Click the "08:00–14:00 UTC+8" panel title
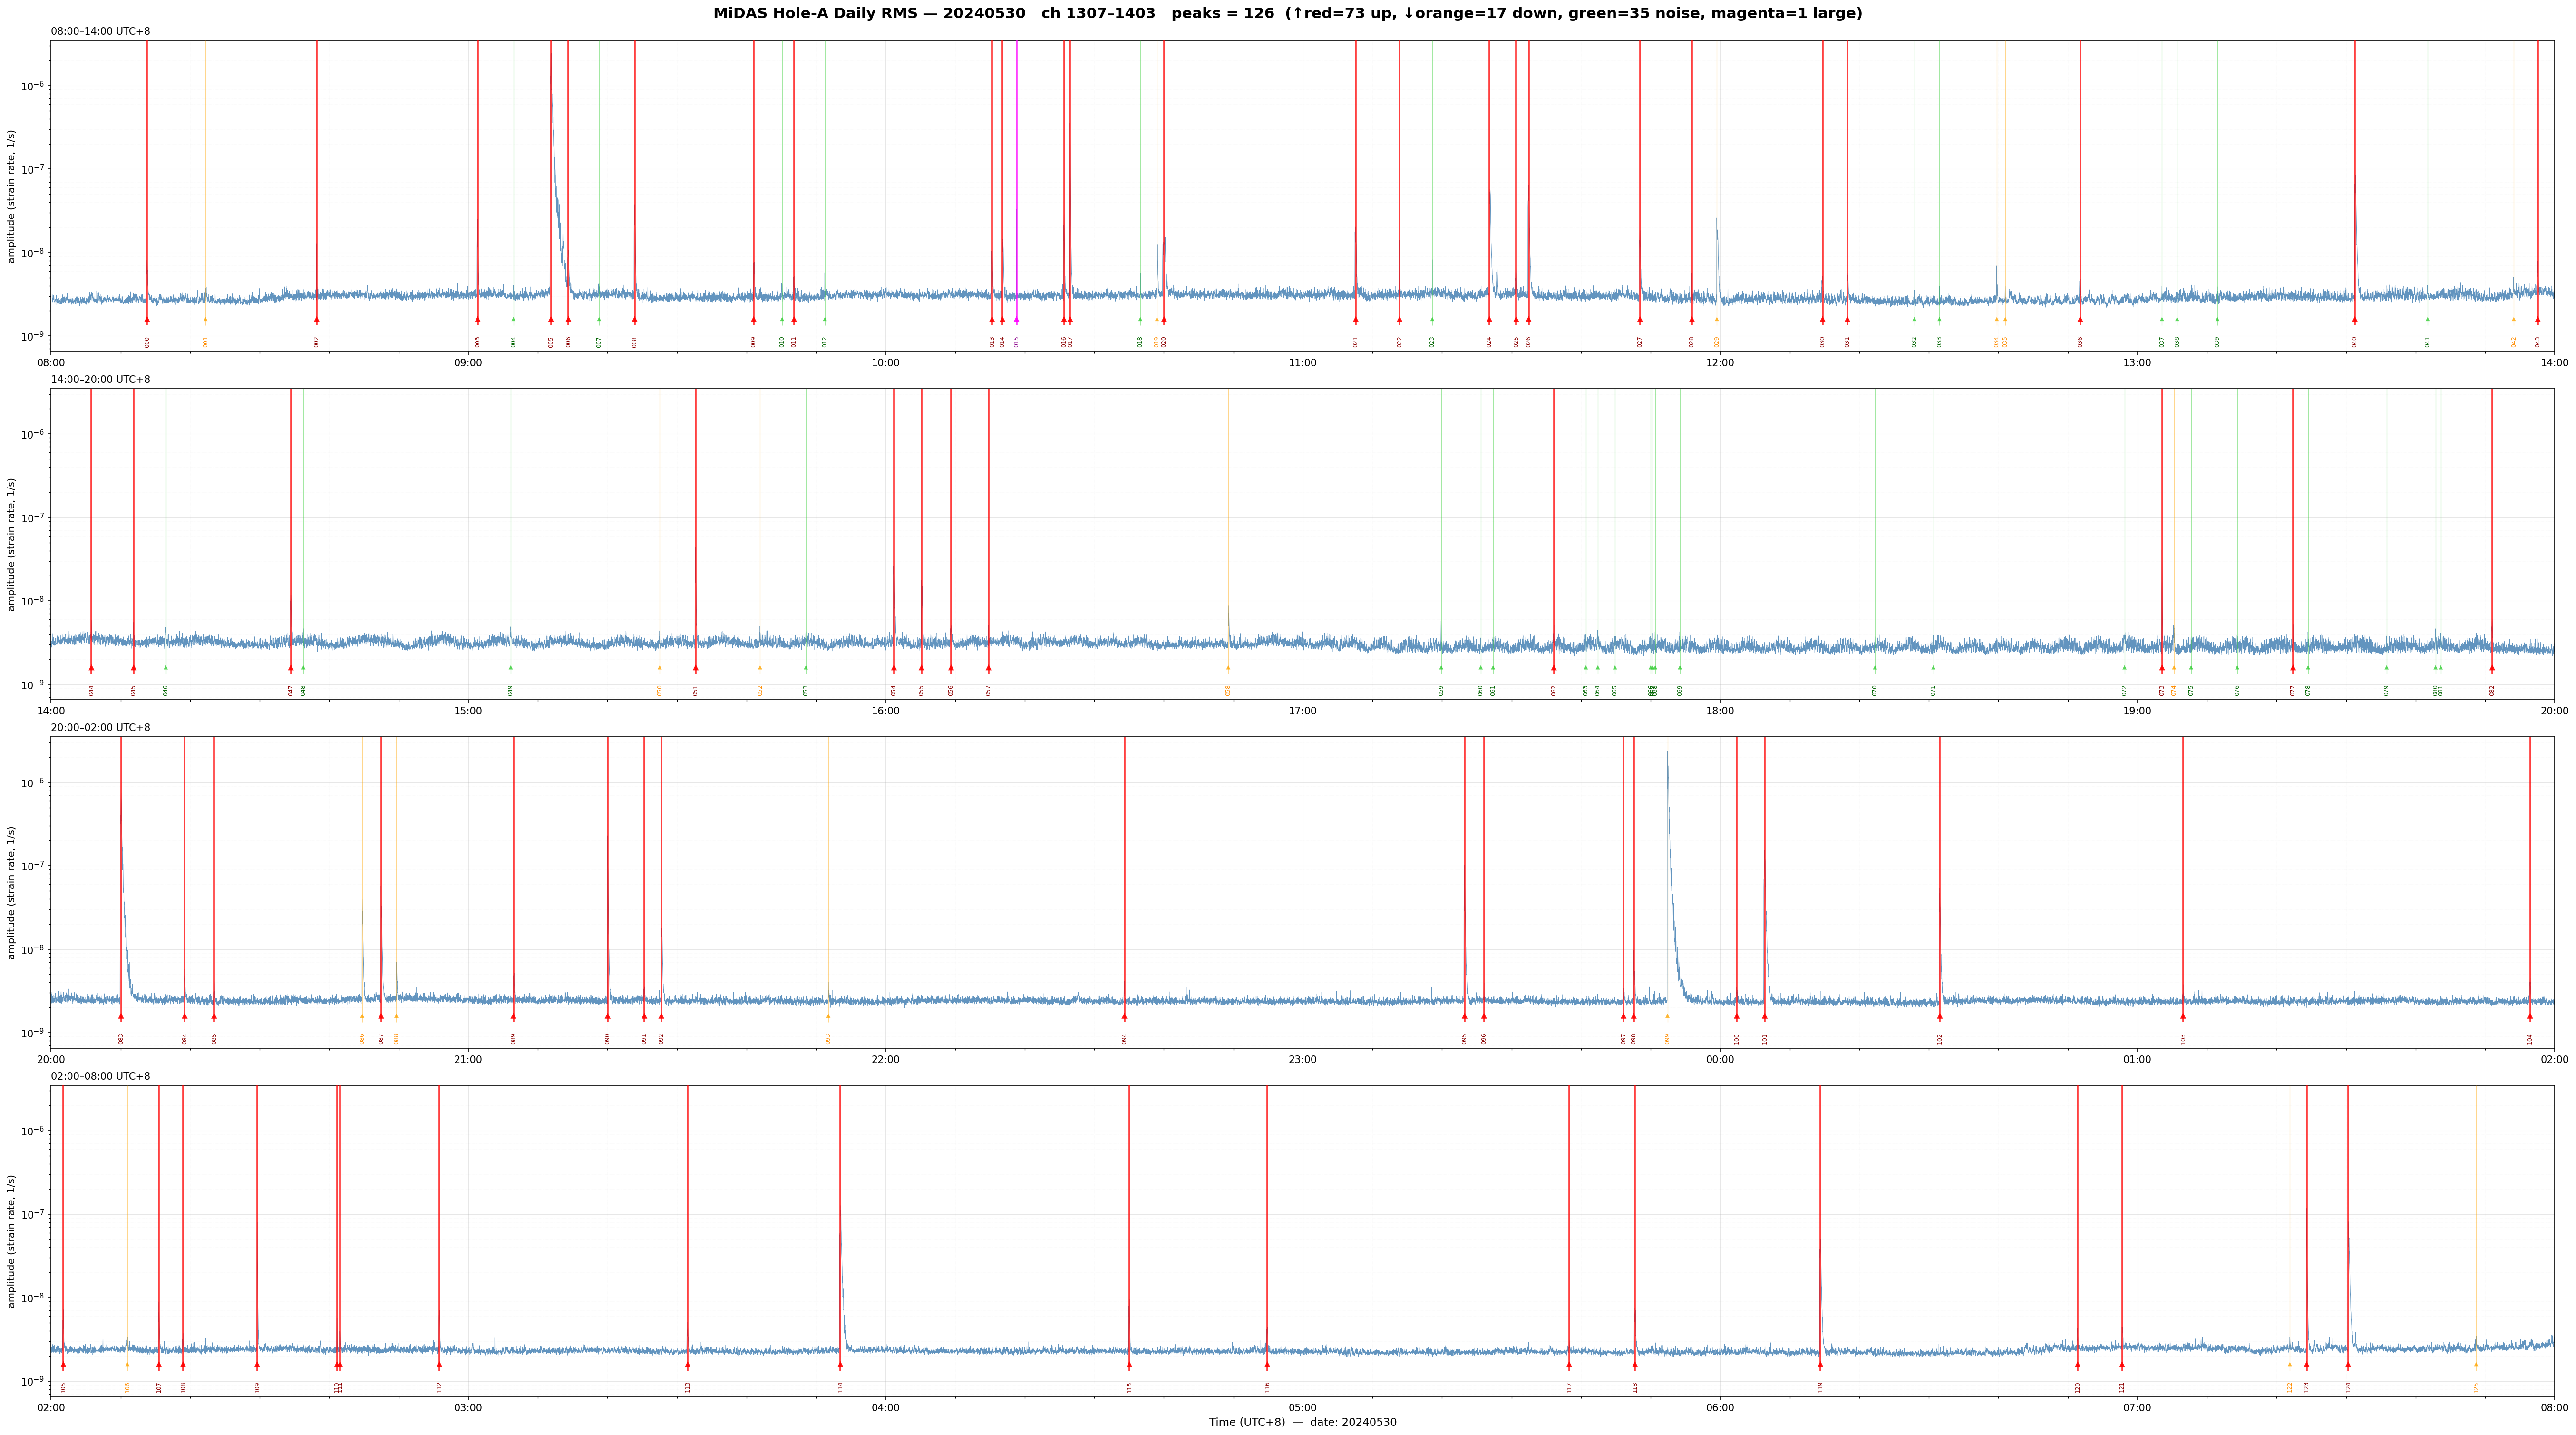 point(101,32)
